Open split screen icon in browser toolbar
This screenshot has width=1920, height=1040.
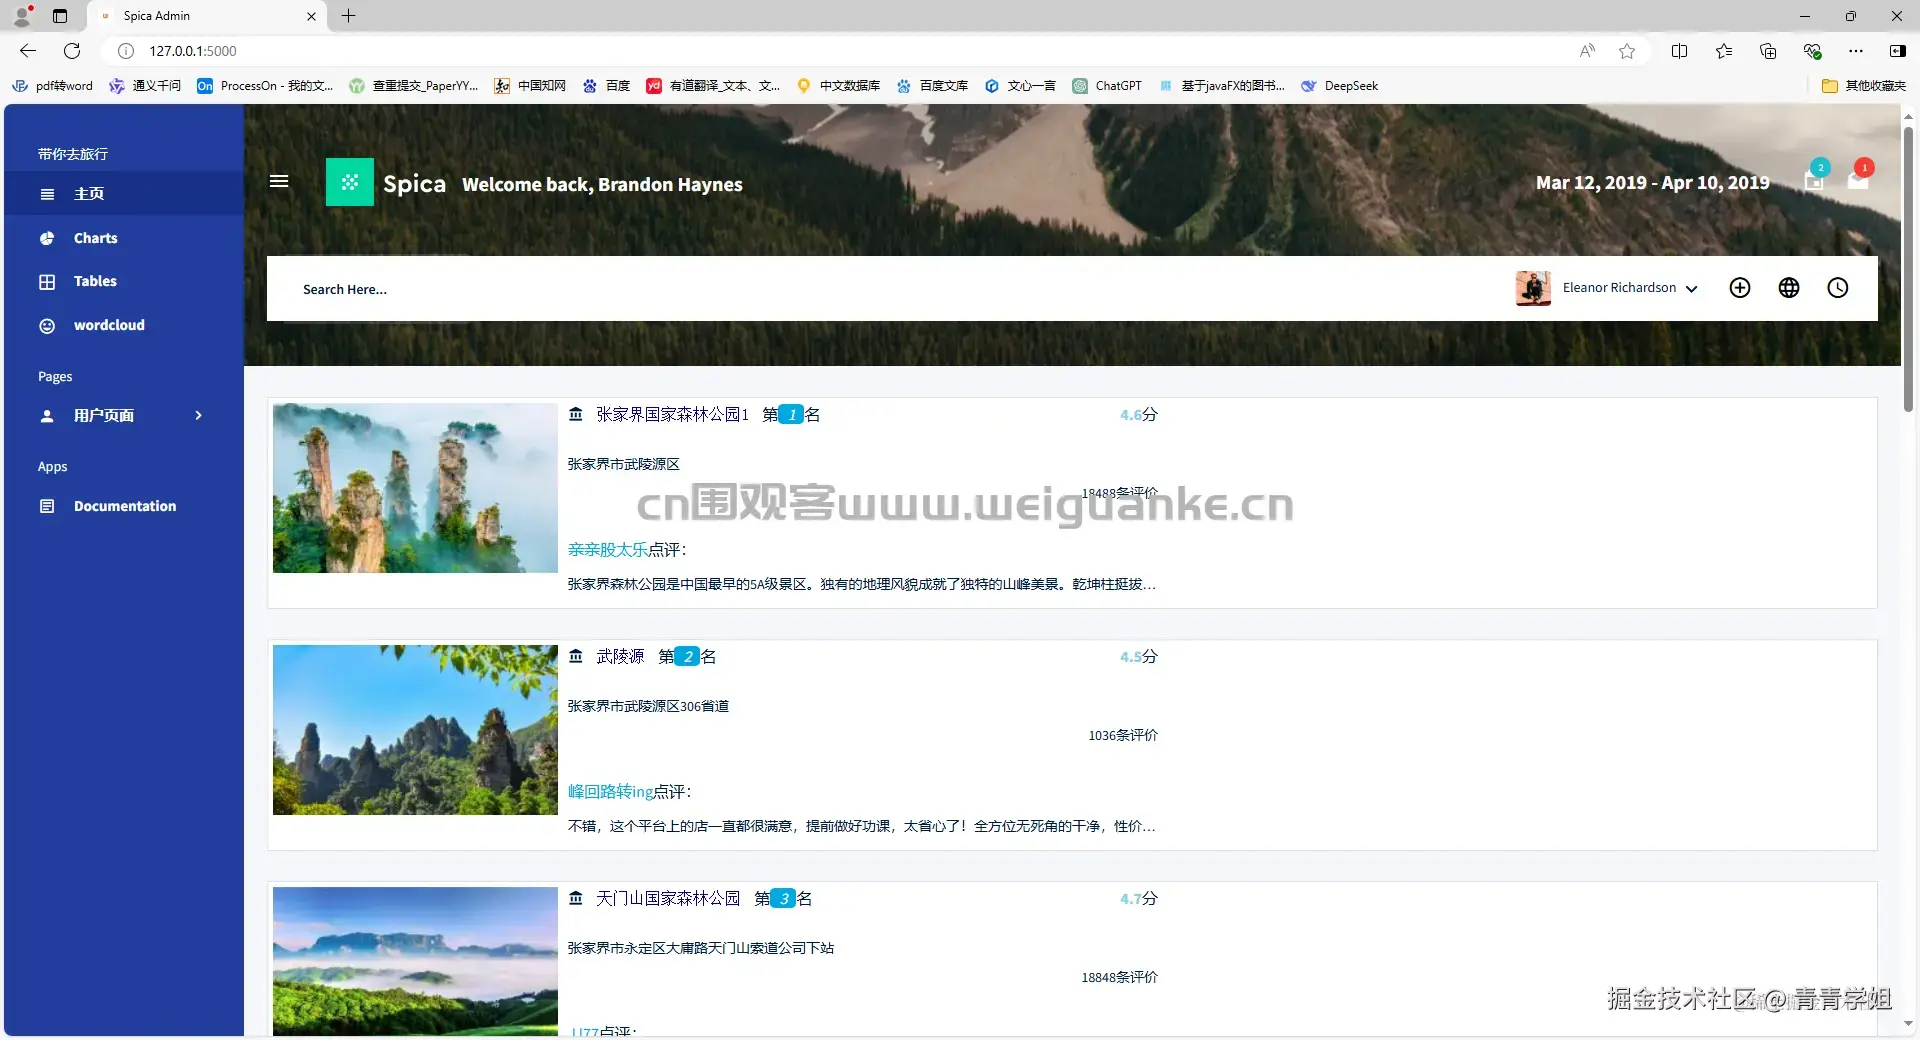coord(1679,51)
